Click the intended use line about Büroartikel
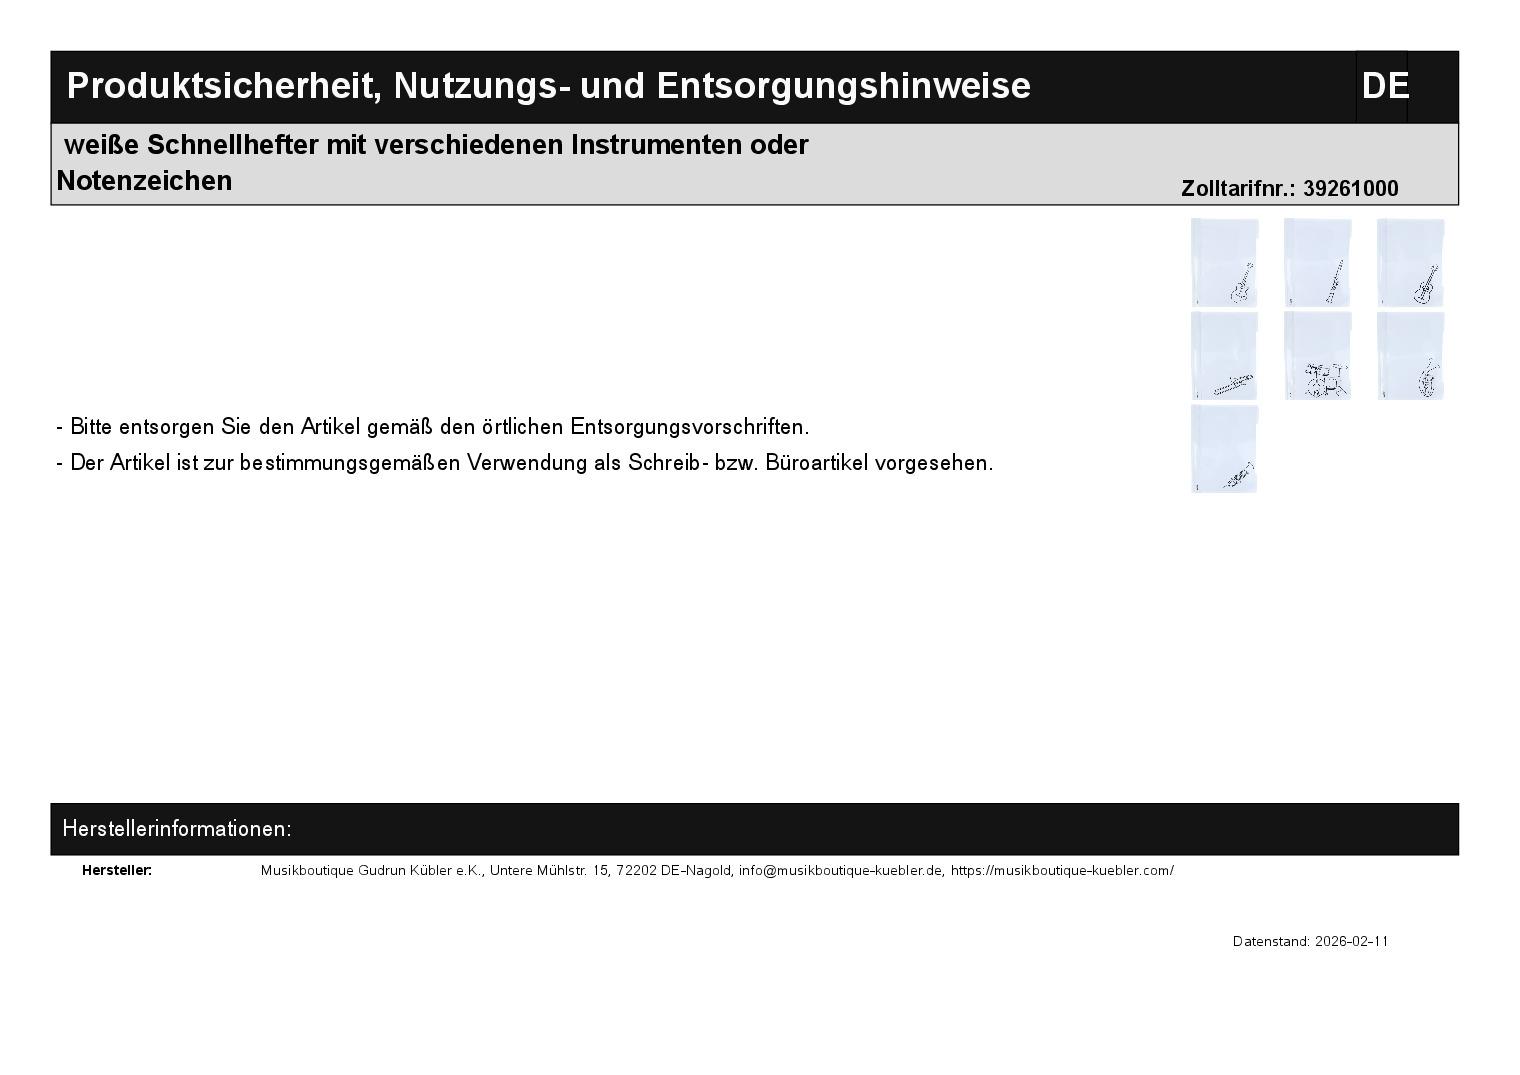This screenshot has height=1075, width=1520. (x=525, y=463)
